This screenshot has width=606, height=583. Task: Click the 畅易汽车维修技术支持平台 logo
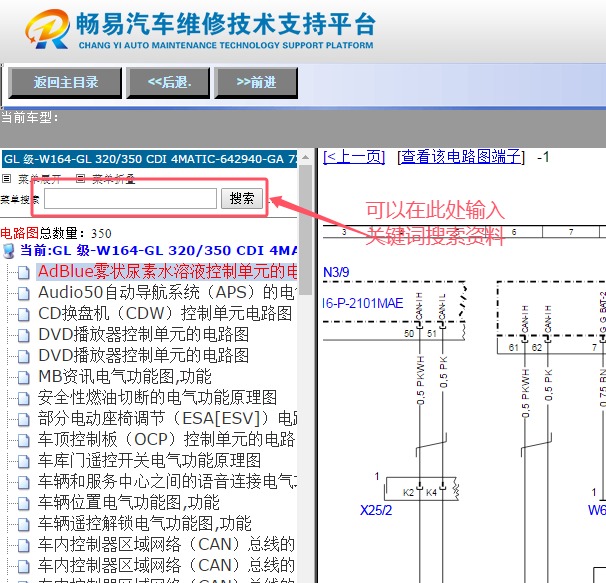[200, 30]
